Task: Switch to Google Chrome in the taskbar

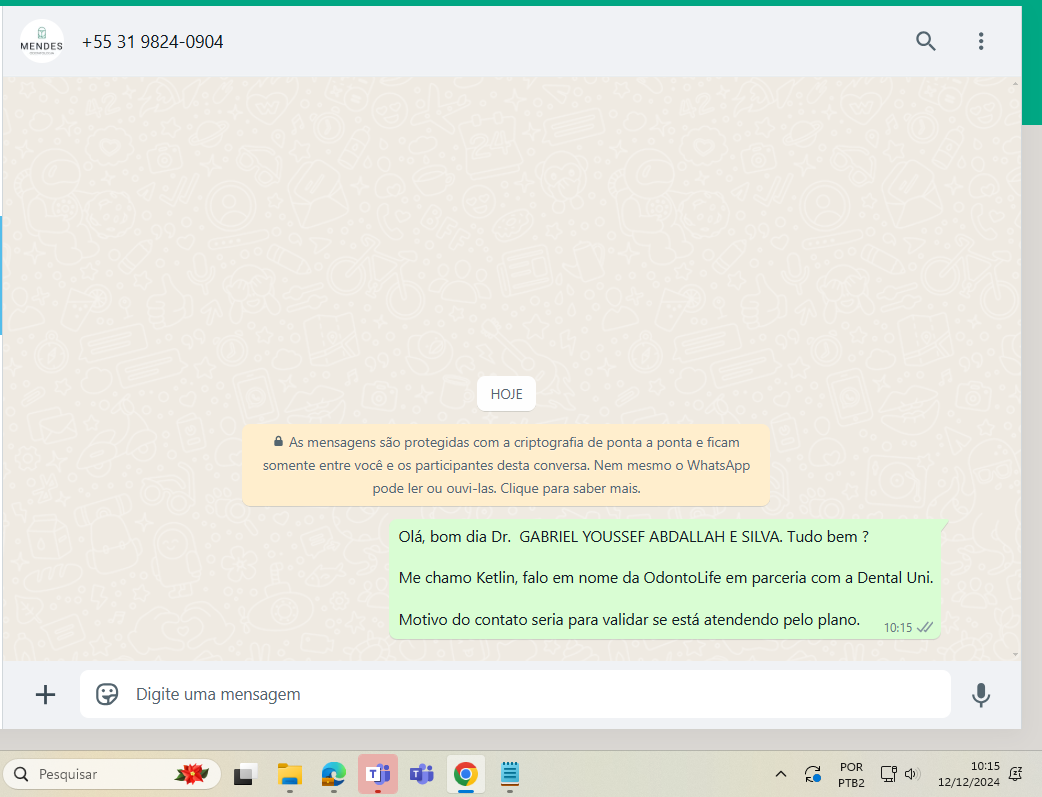Action: point(466,774)
